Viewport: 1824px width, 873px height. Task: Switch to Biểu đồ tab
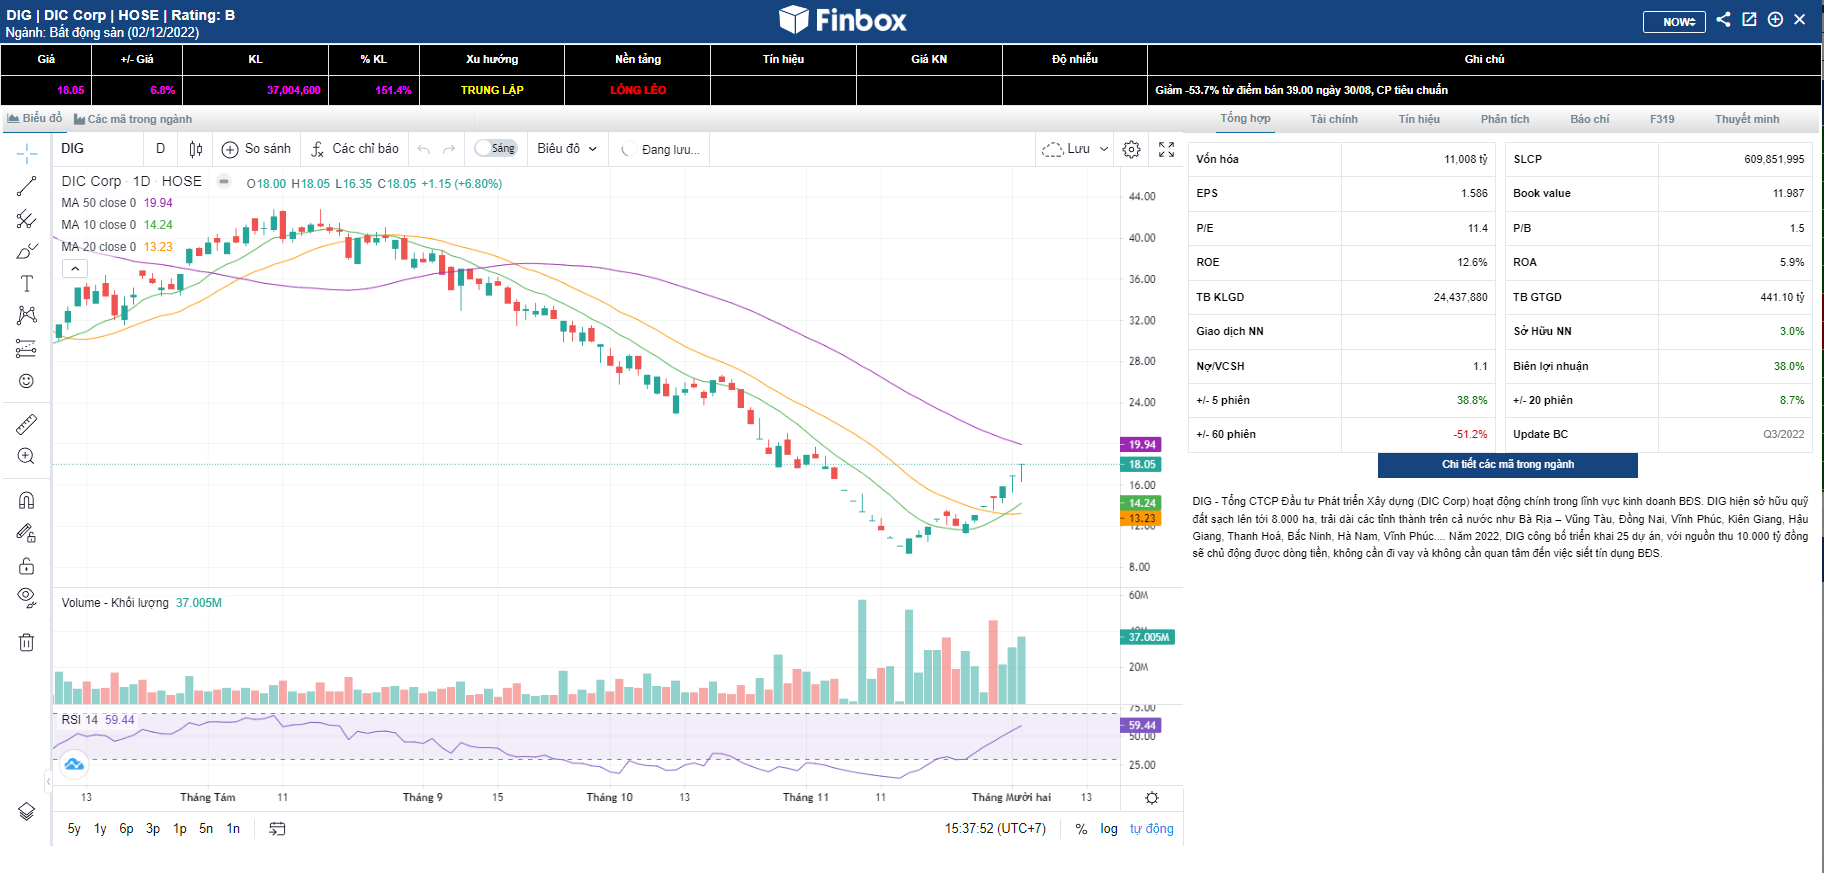coord(34,118)
